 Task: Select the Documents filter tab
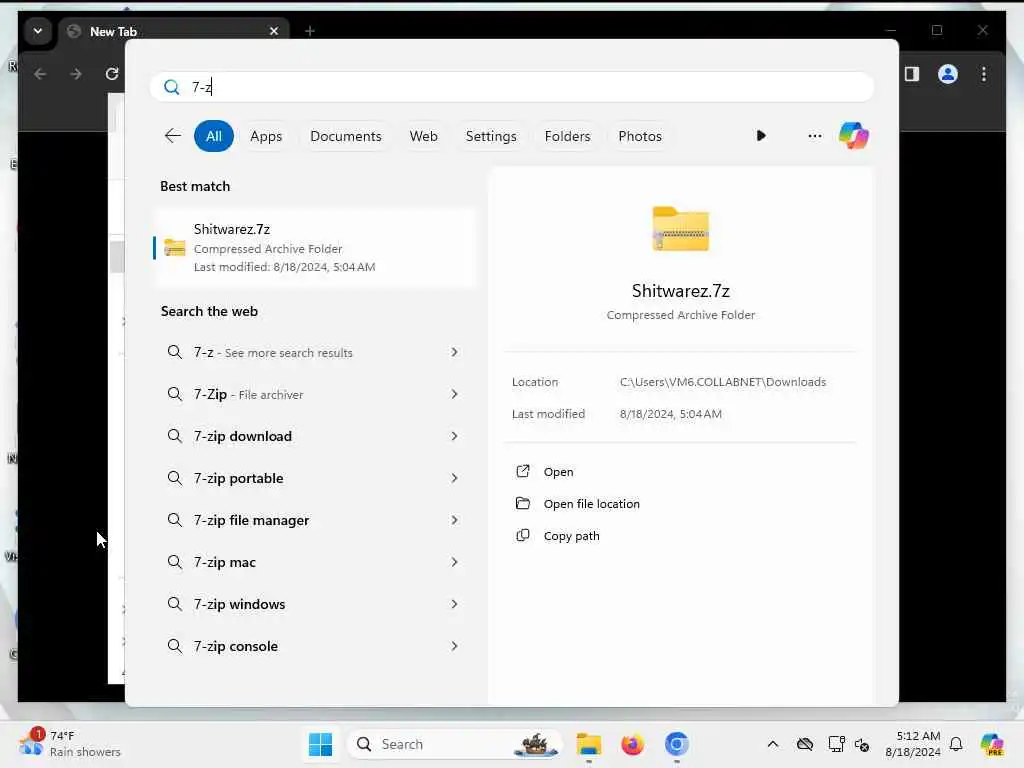pyautogui.click(x=345, y=136)
